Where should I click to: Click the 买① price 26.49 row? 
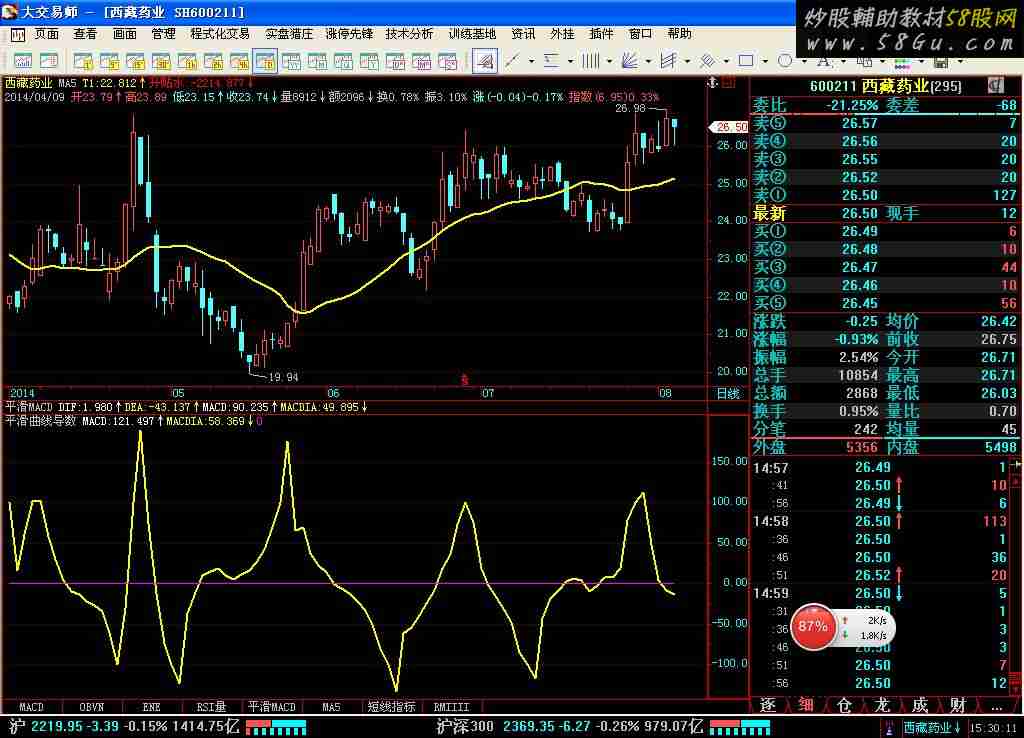tap(885, 231)
